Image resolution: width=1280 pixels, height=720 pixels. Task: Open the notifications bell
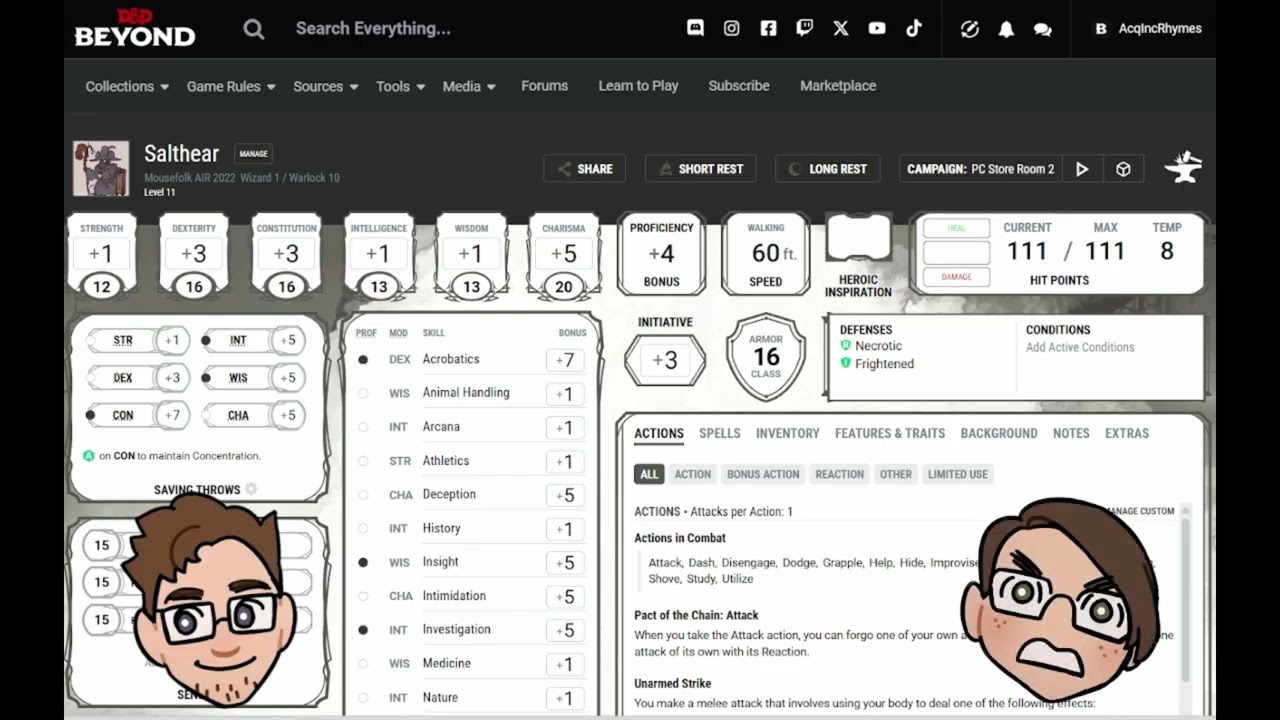click(x=1006, y=29)
